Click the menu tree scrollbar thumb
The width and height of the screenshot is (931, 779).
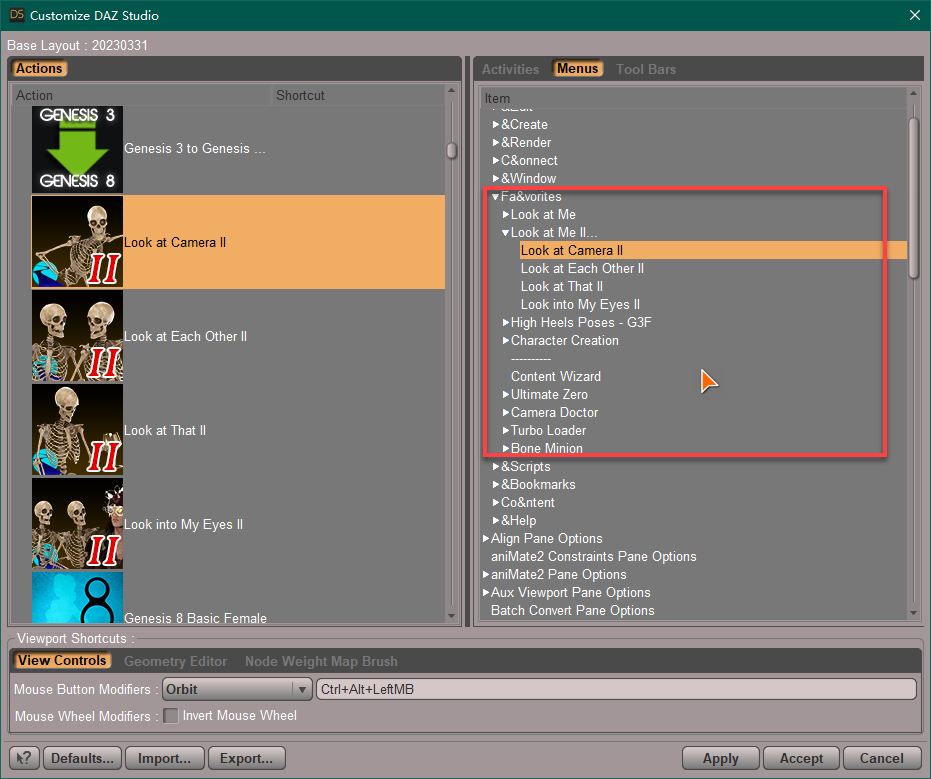pyautogui.click(x=914, y=198)
